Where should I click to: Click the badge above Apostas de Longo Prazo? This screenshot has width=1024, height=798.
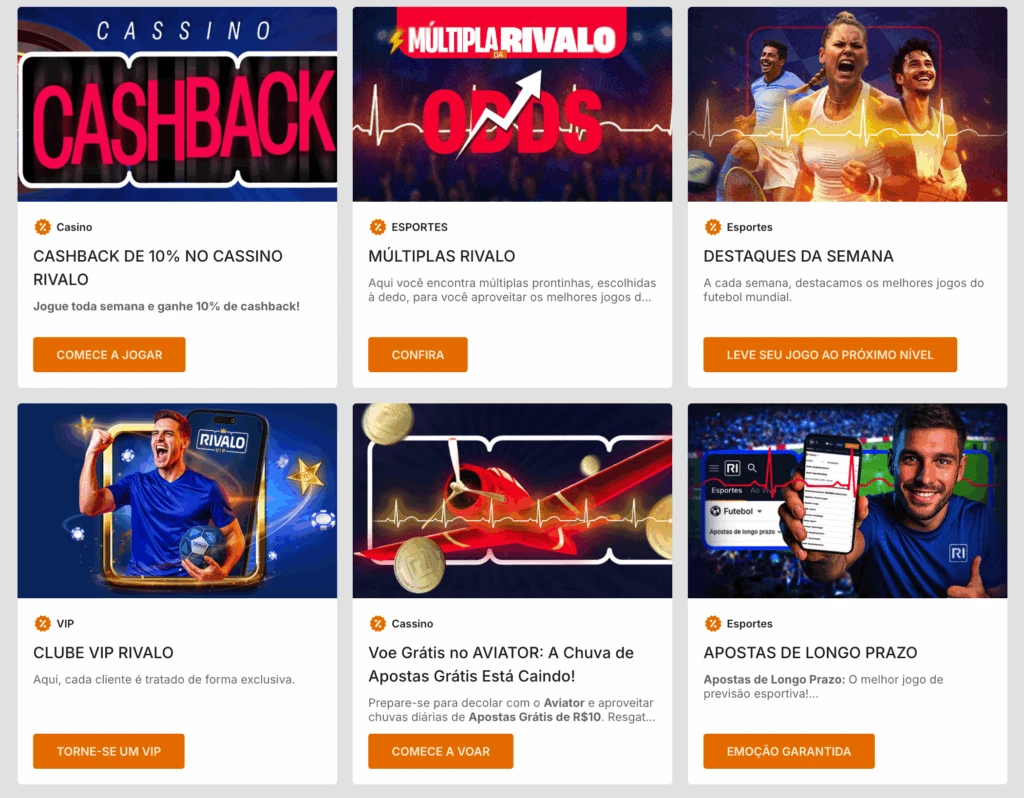[x=712, y=624]
